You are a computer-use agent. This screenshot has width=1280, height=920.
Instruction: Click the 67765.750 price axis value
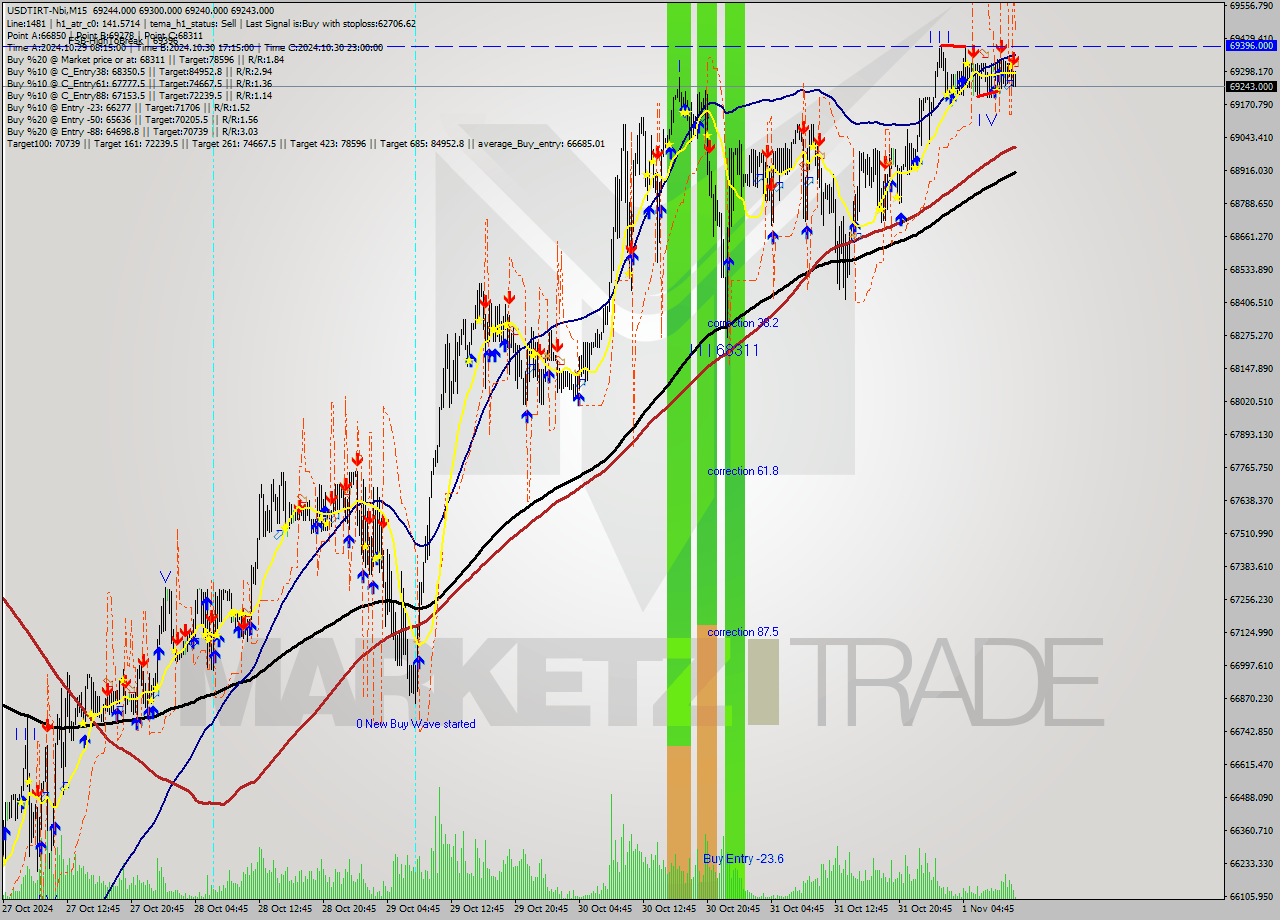1251,467
